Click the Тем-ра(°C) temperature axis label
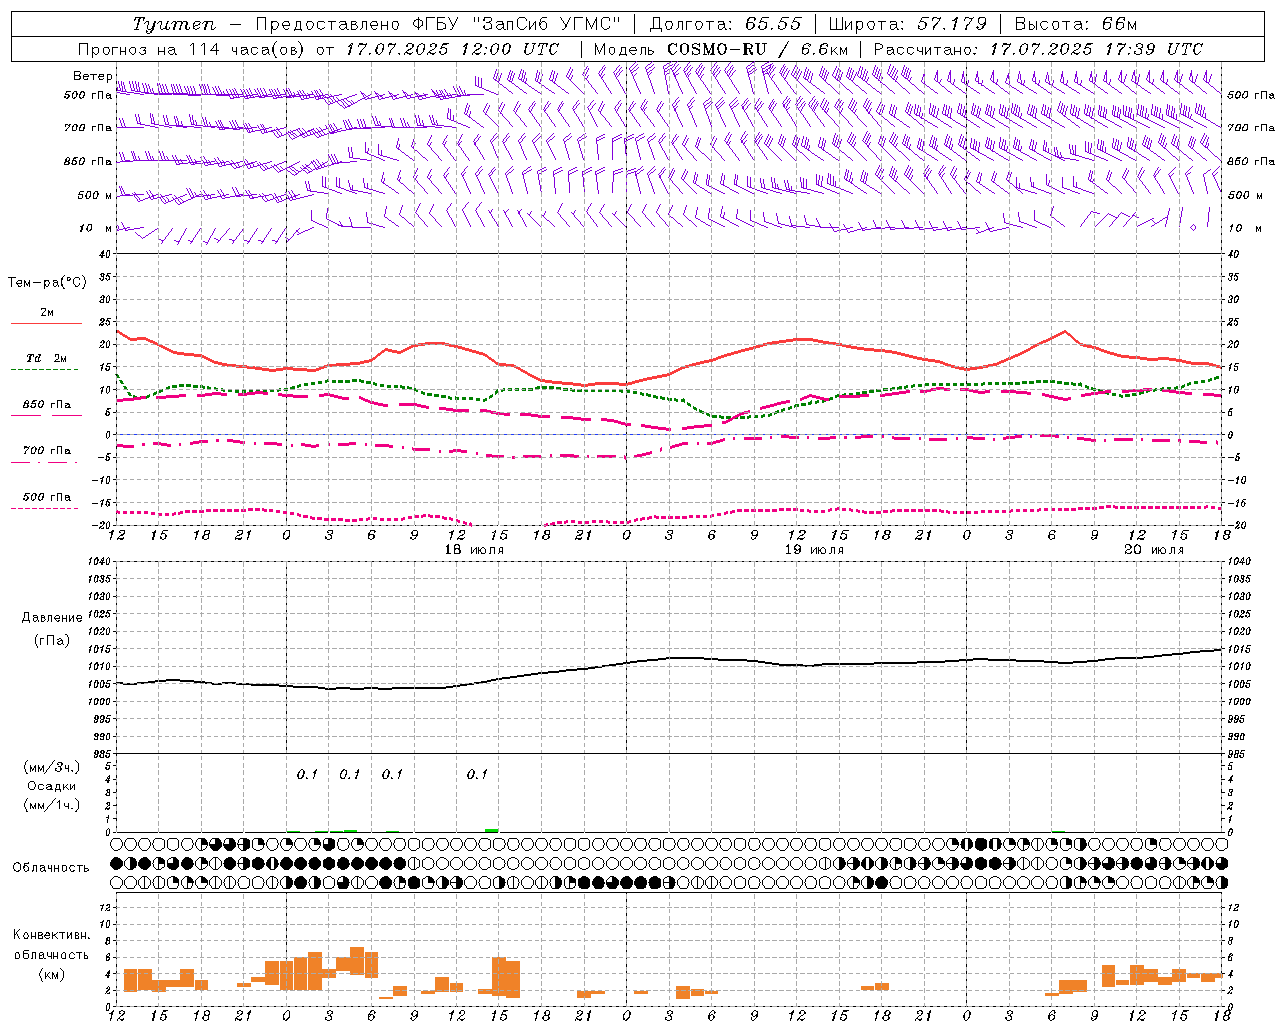This screenshot has height=1024, width=1280. [x=47, y=283]
